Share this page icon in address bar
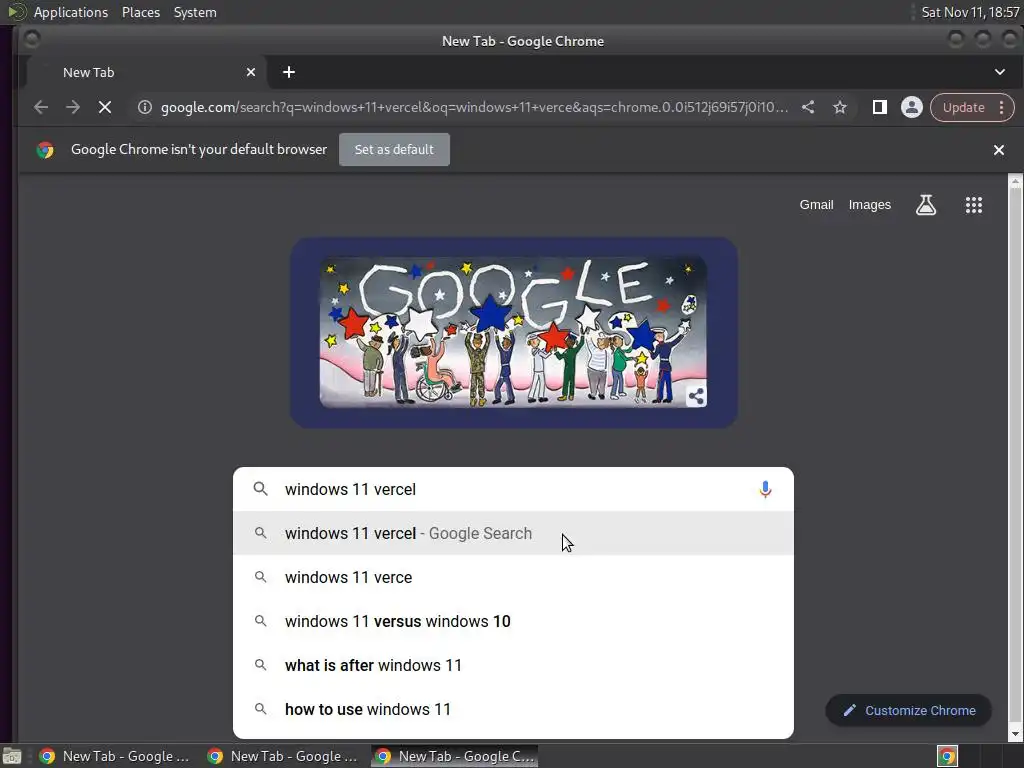 pos(808,107)
